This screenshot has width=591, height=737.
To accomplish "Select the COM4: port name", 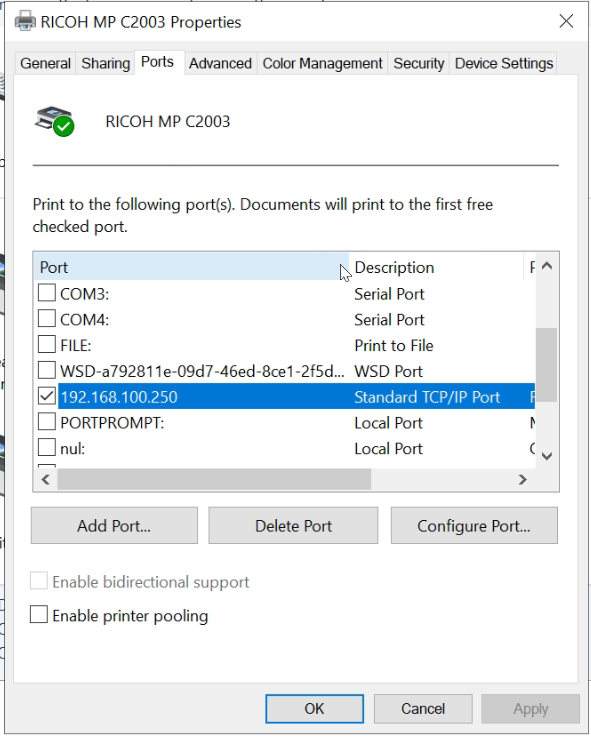I will (x=85, y=320).
